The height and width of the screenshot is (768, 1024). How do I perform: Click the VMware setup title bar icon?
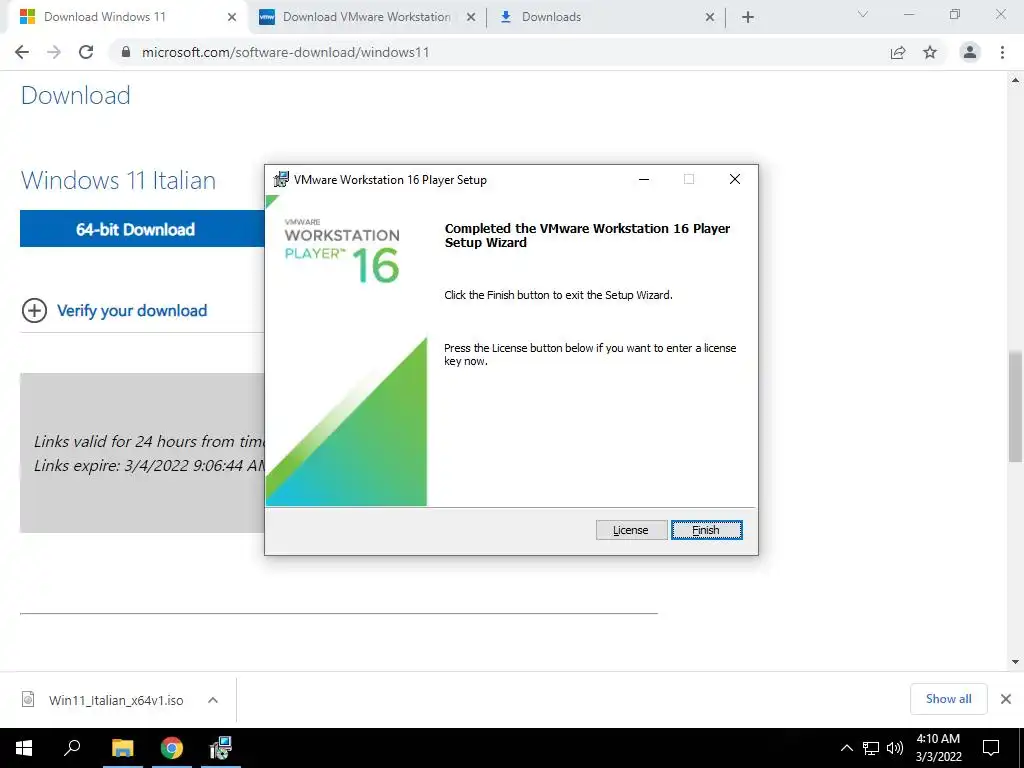[x=281, y=179]
